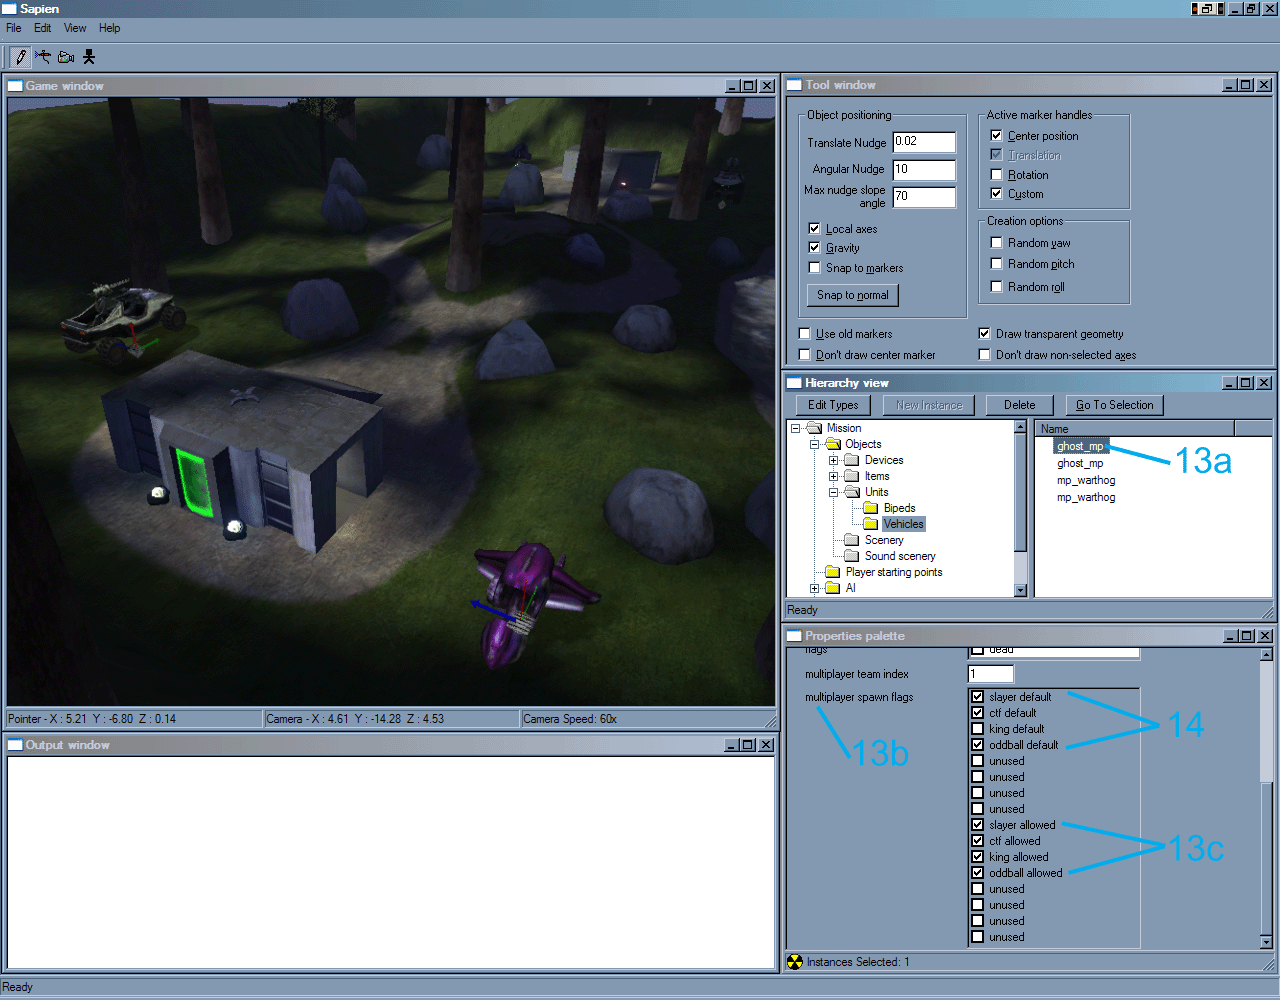Enable Random yaw creation option
Screen dimensions: 1280x1000
[996, 243]
